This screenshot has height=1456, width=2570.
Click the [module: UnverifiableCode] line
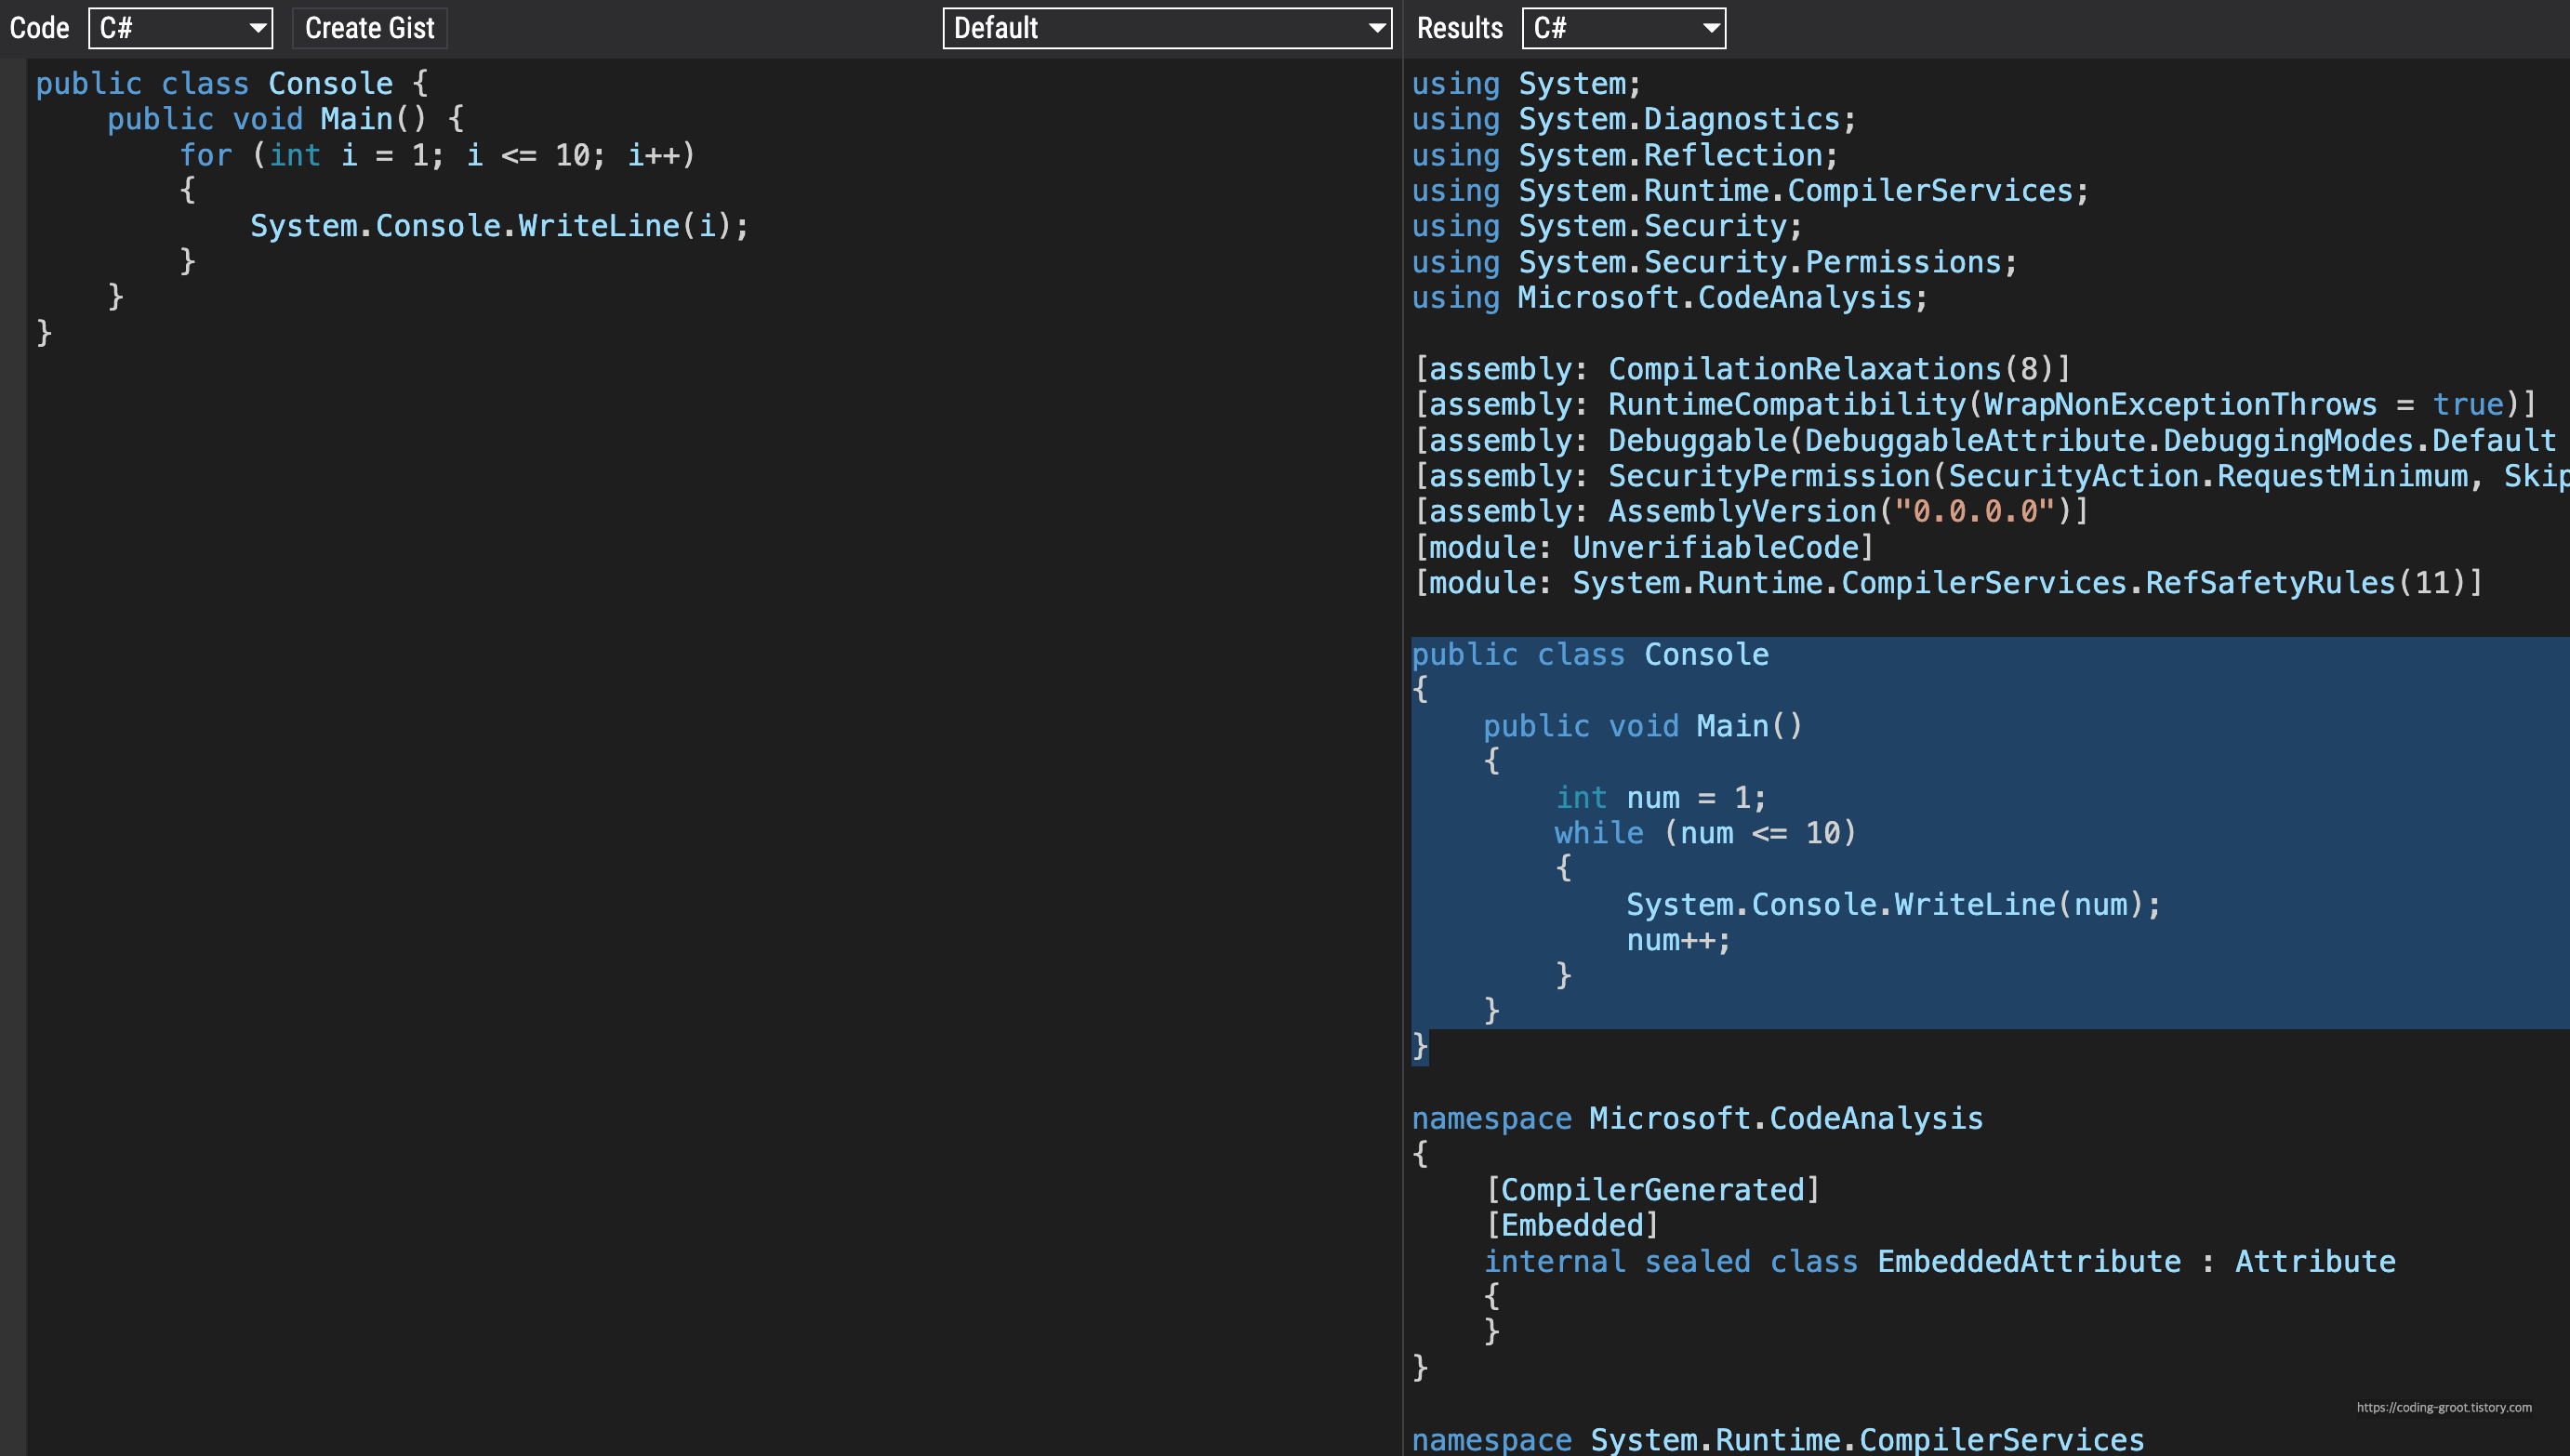click(x=1644, y=548)
